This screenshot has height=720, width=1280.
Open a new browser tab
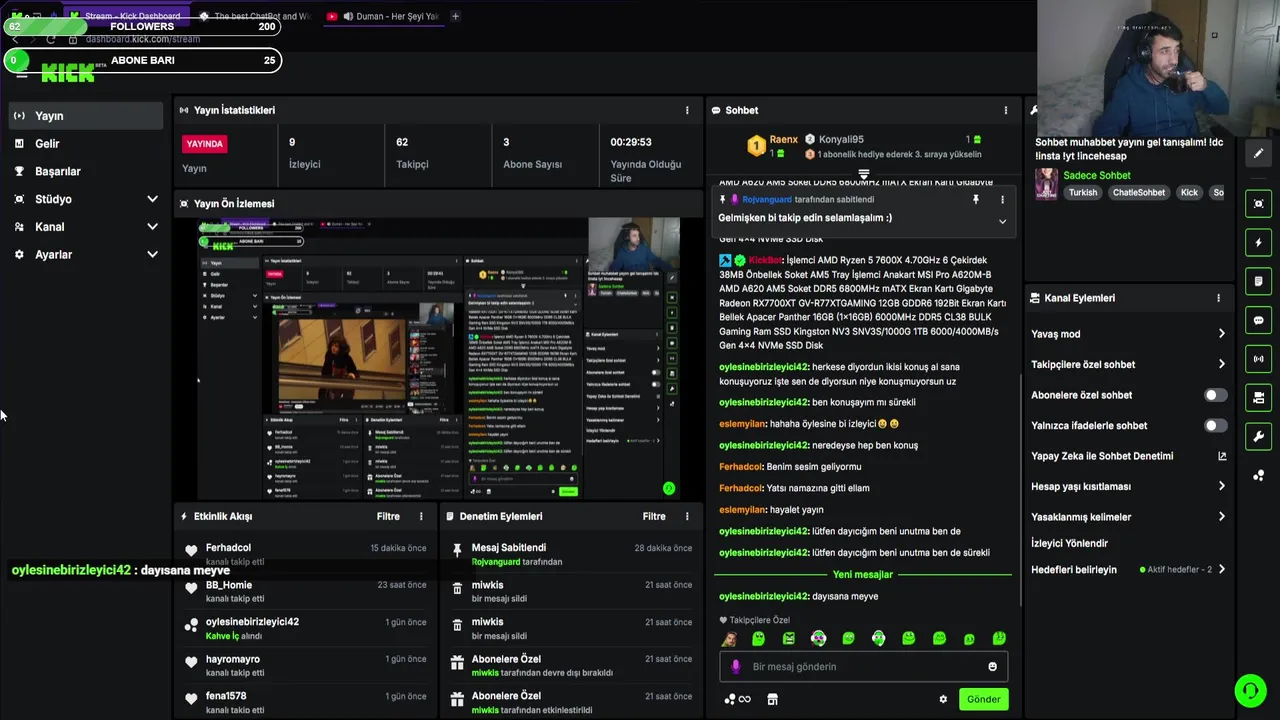455,16
